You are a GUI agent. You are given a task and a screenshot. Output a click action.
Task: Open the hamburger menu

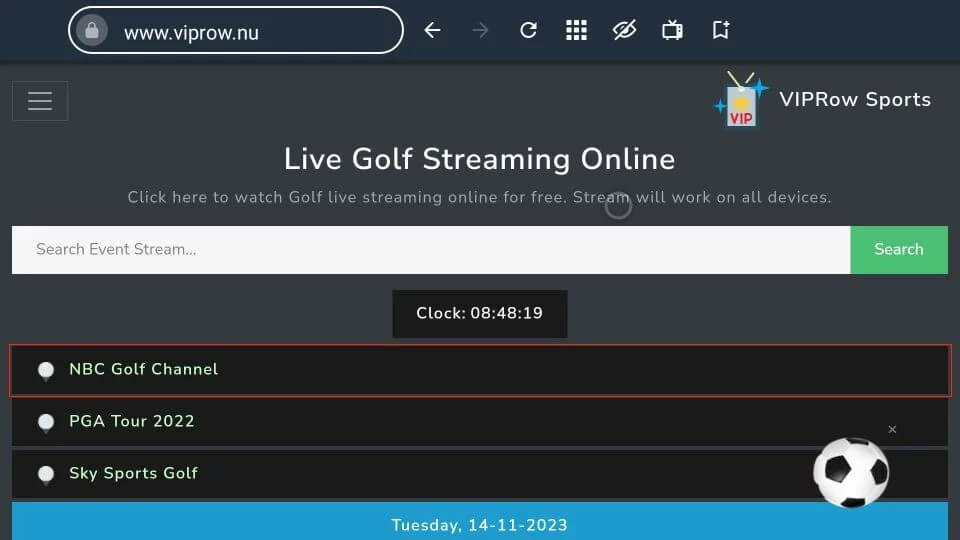point(40,101)
